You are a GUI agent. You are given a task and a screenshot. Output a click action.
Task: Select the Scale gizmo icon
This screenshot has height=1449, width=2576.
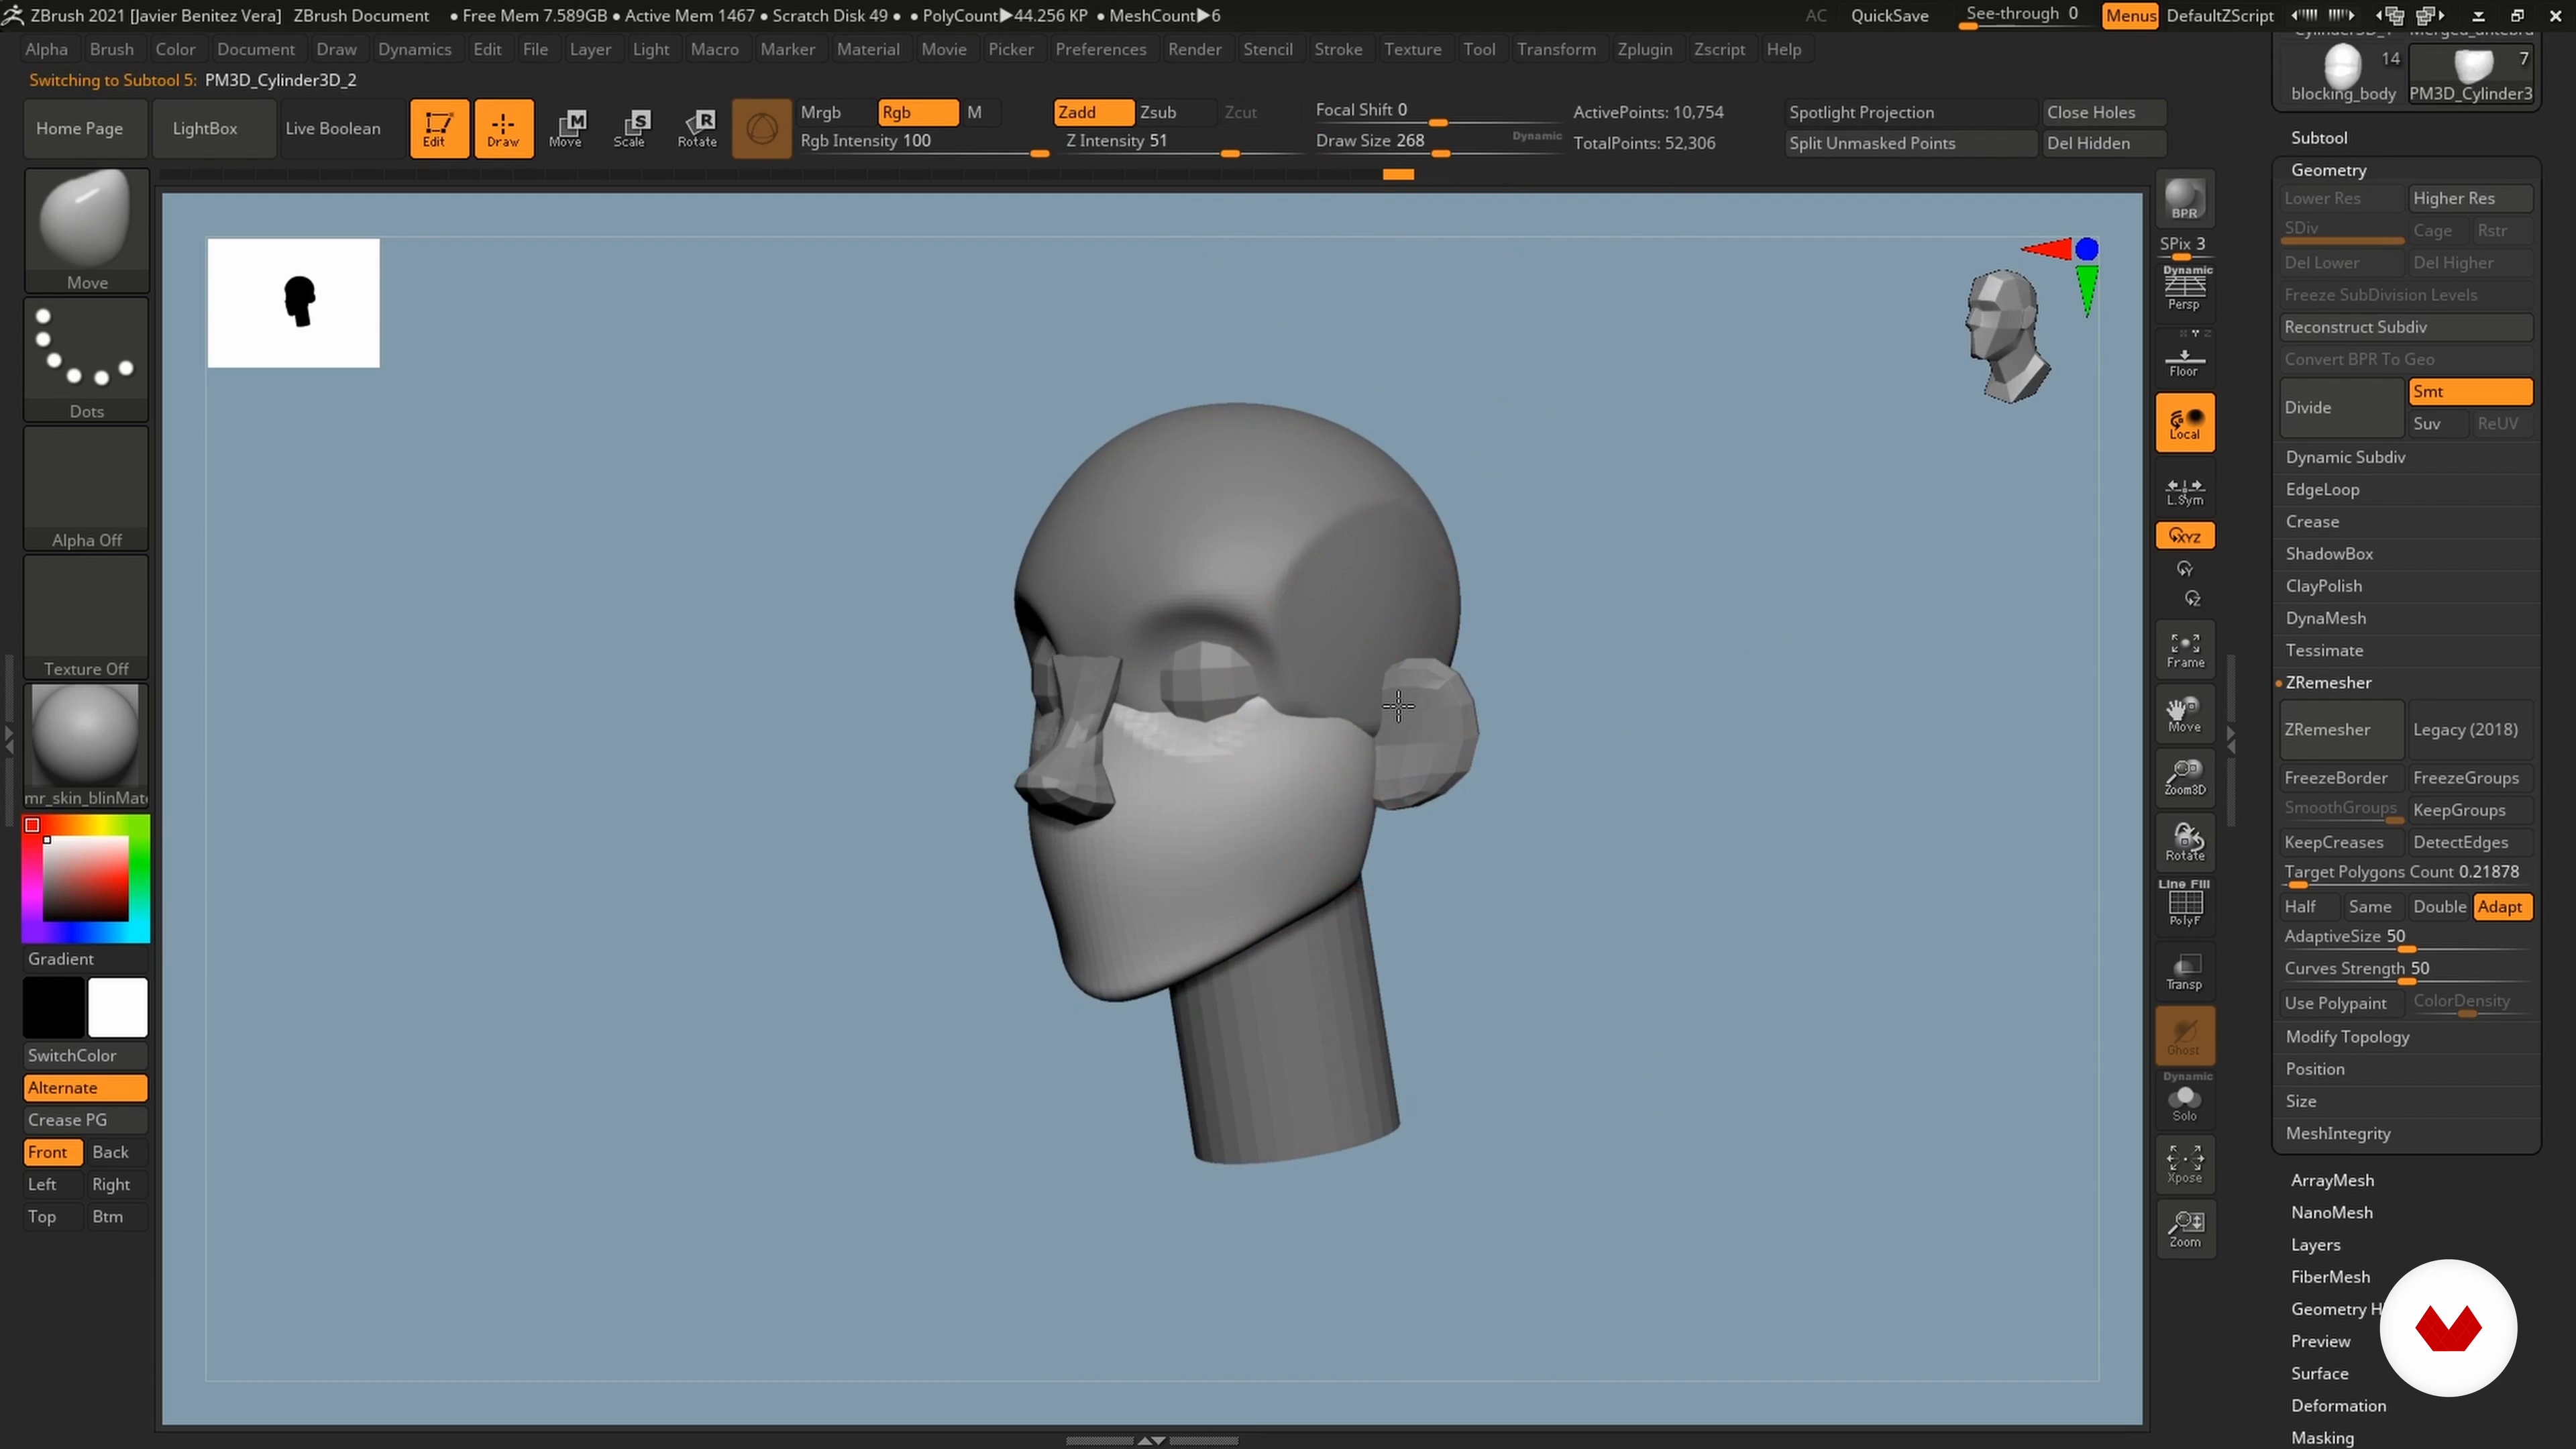click(x=631, y=128)
